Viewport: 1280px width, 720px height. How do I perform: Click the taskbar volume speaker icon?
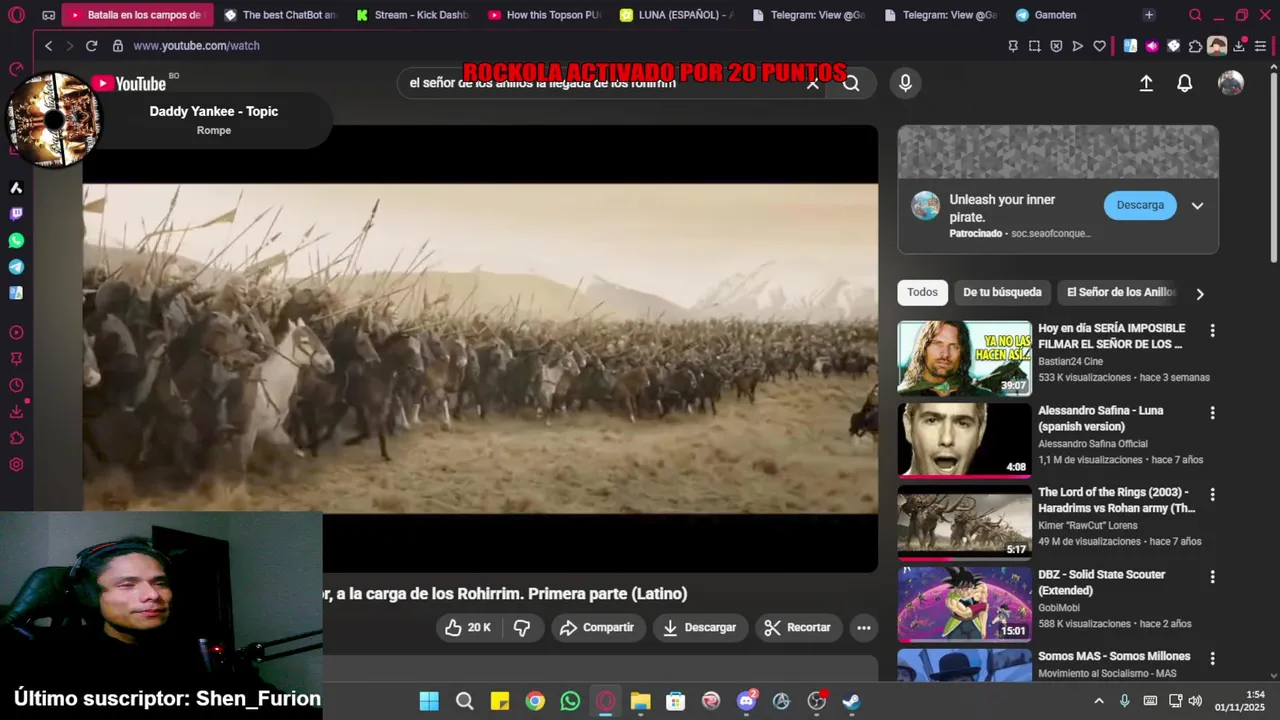tap(1195, 701)
